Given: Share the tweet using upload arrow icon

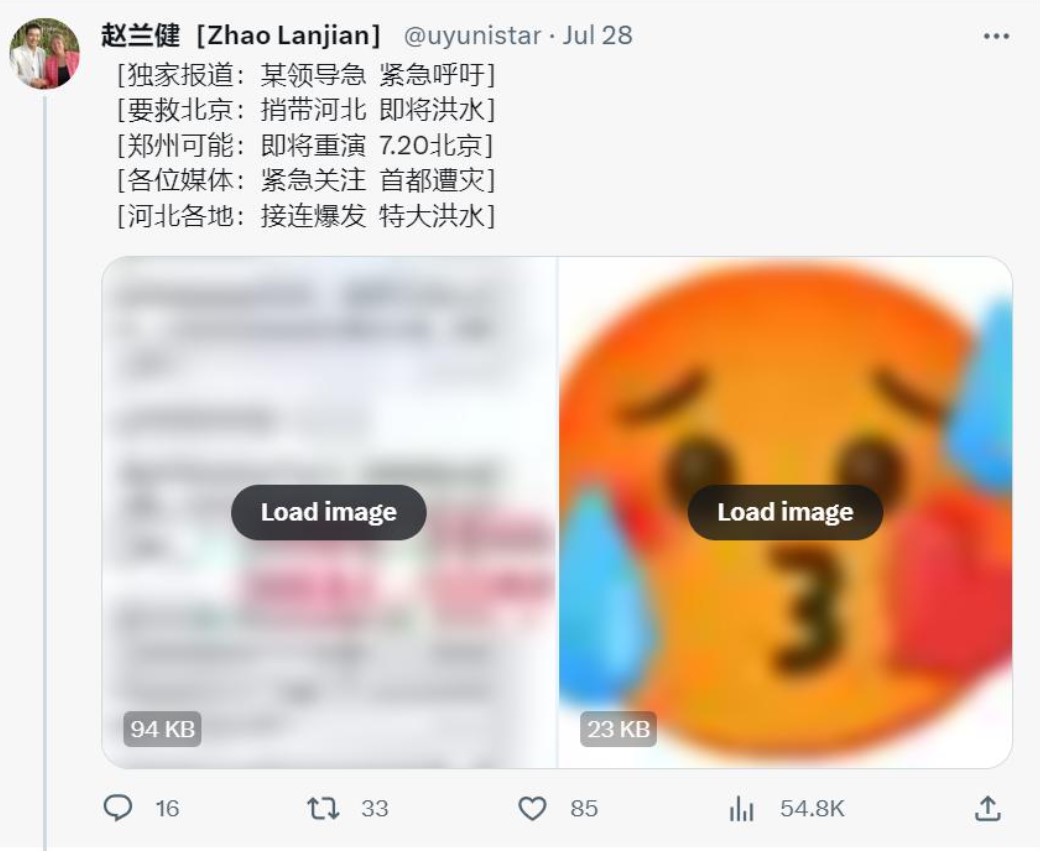Looking at the screenshot, I should (987, 808).
